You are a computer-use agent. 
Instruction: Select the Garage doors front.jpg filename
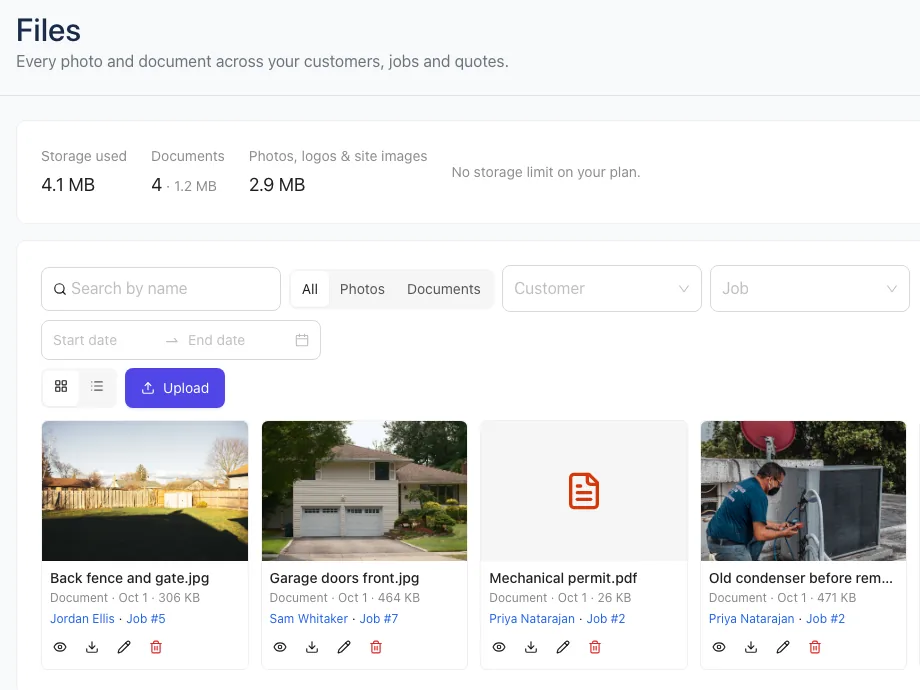344,578
